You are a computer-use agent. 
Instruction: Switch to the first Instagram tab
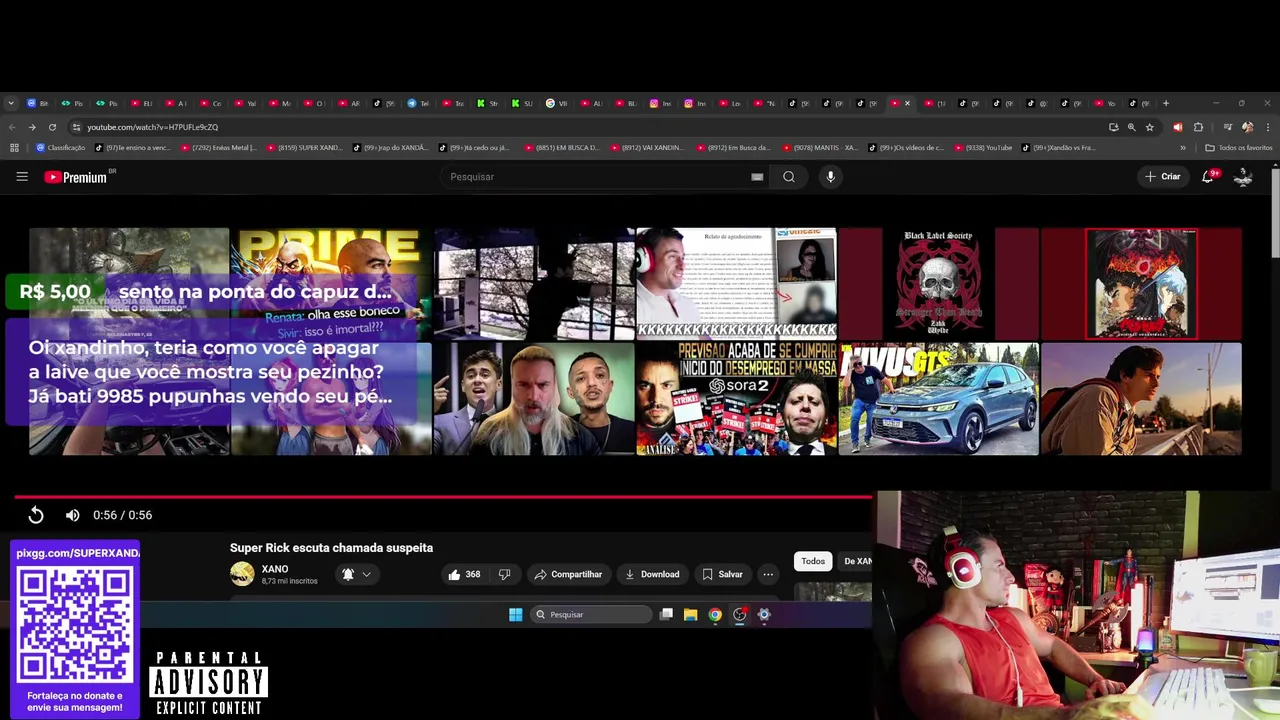click(x=660, y=103)
